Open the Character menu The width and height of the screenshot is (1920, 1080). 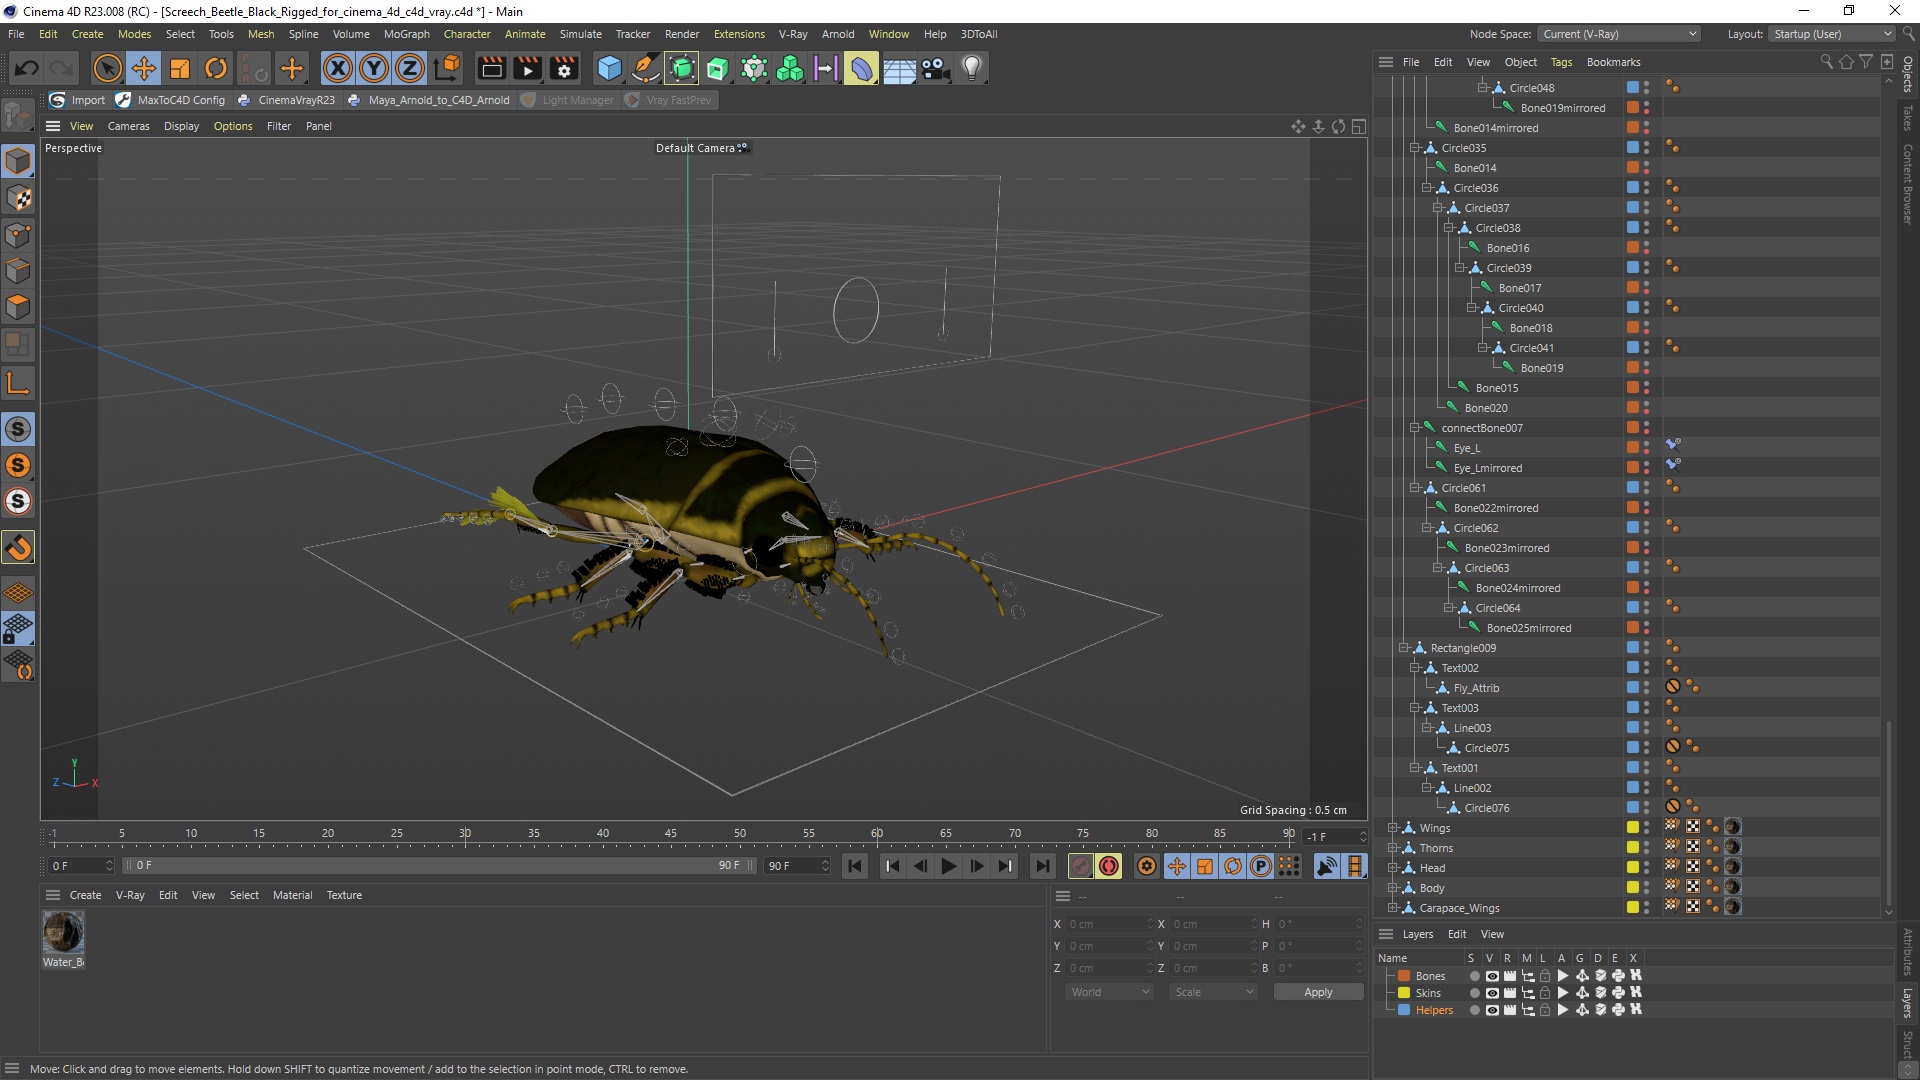pyautogui.click(x=467, y=34)
